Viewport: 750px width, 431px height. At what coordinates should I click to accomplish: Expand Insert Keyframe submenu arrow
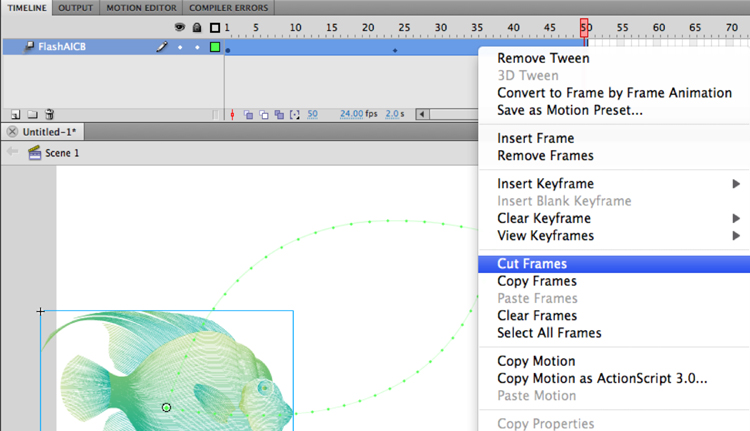736,184
